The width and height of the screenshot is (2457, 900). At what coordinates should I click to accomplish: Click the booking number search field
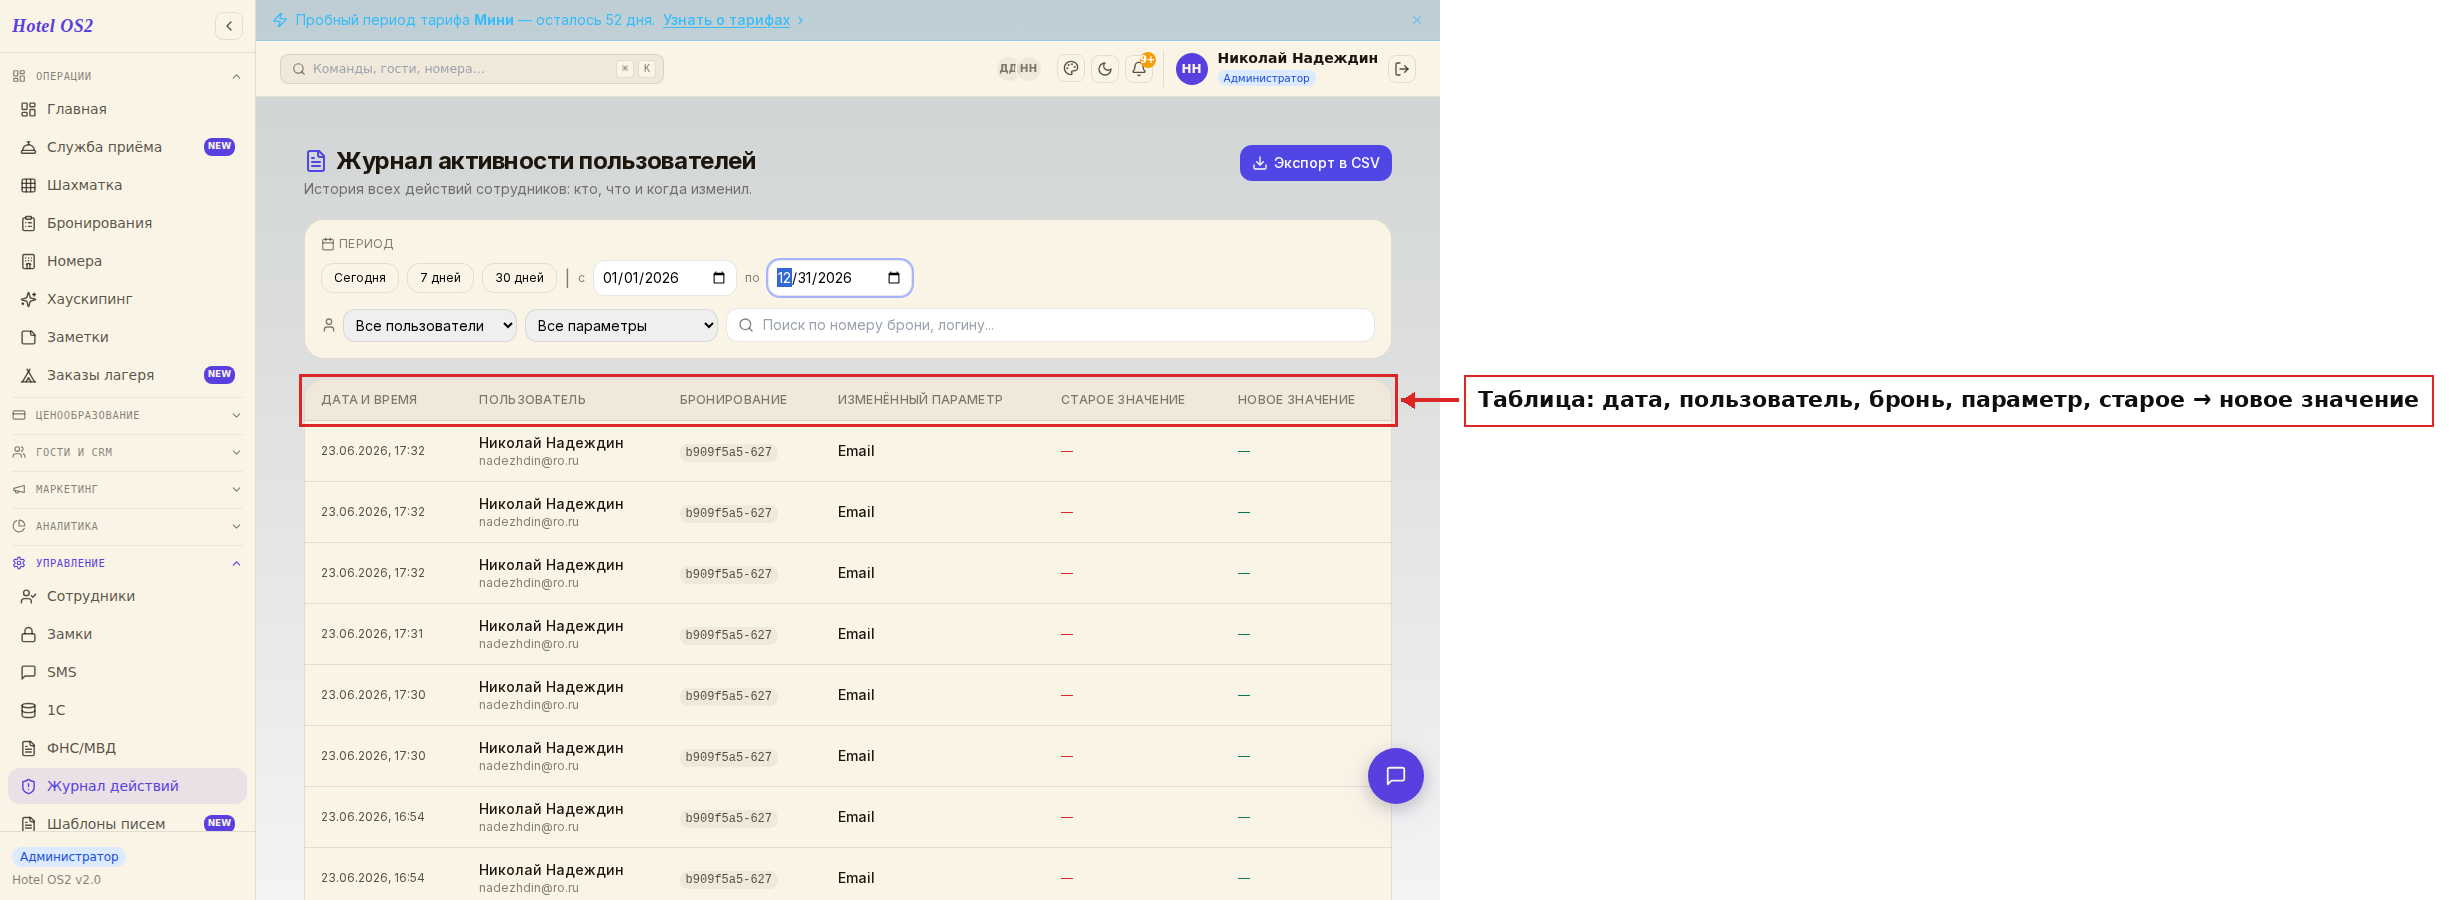[x=1050, y=325]
